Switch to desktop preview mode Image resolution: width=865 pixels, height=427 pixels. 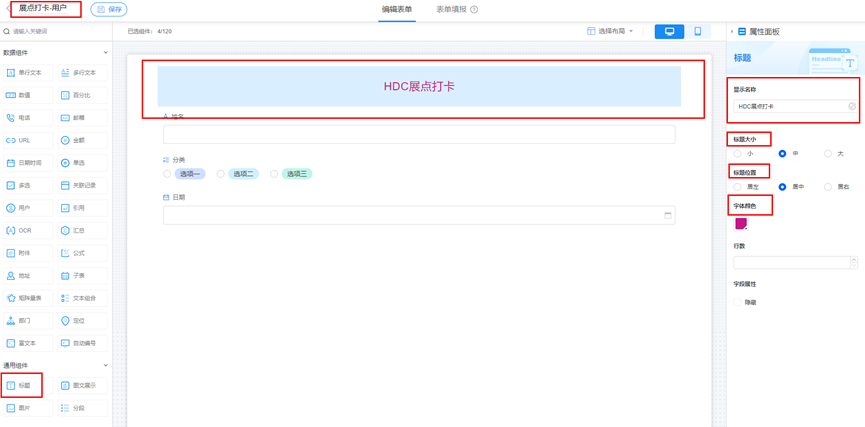pyautogui.click(x=670, y=31)
